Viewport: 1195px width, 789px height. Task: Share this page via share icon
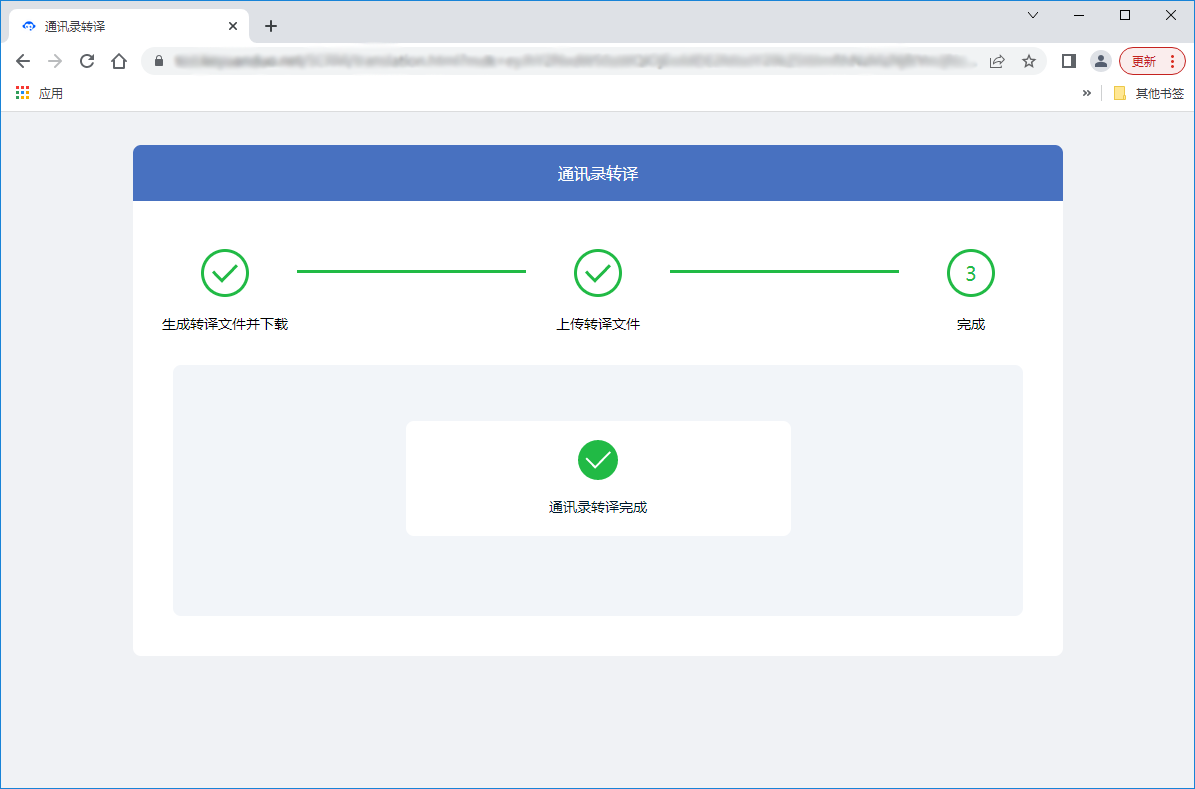click(997, 61)
